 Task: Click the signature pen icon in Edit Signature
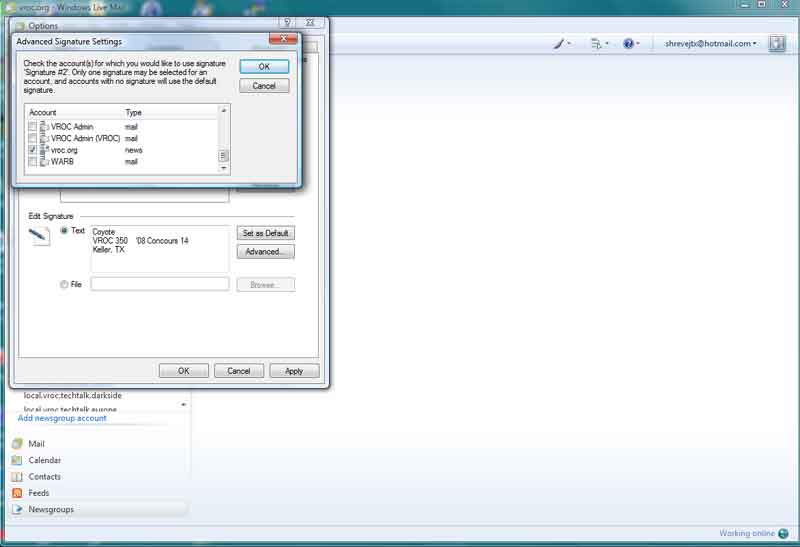(39, 236)
